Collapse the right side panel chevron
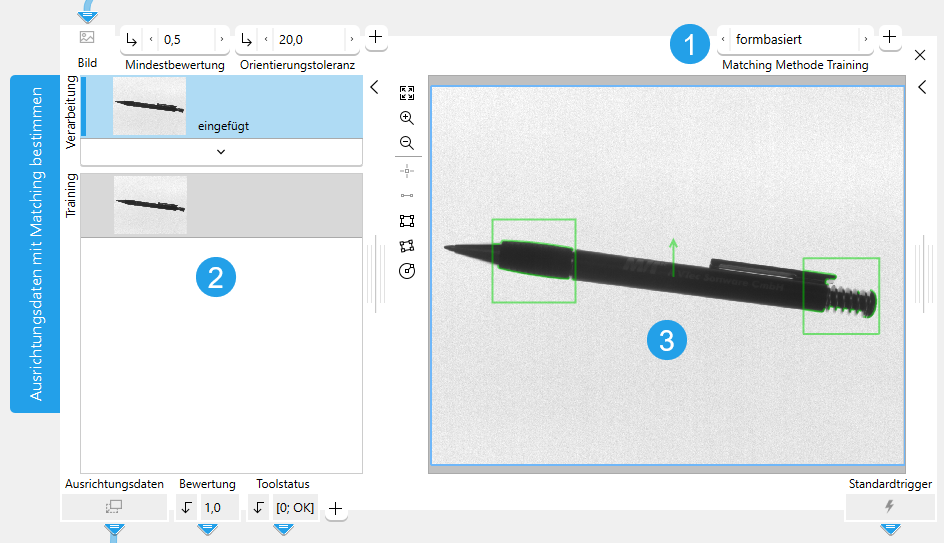This screenshot has height=543, width=944. pos(922,87)
